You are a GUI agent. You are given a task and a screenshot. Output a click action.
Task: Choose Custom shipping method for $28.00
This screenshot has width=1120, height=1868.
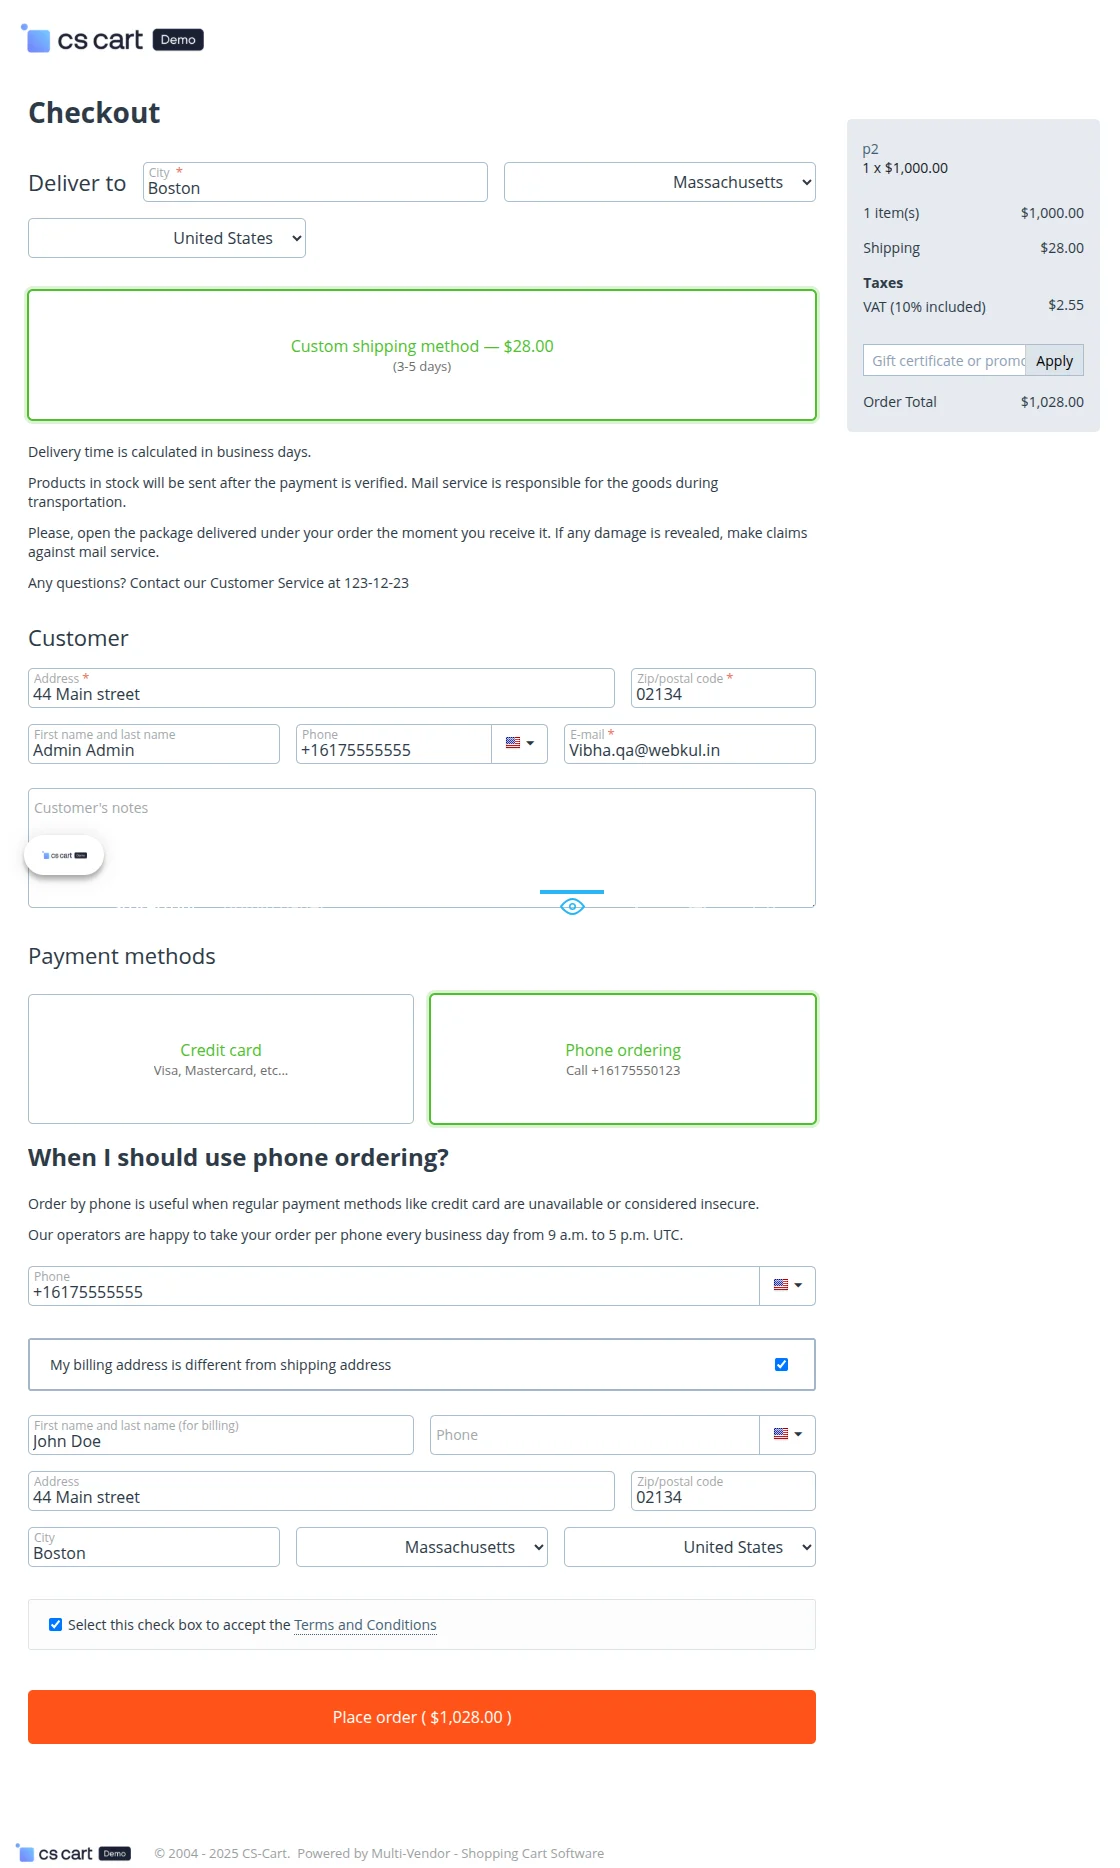click(x=422, y=355)
